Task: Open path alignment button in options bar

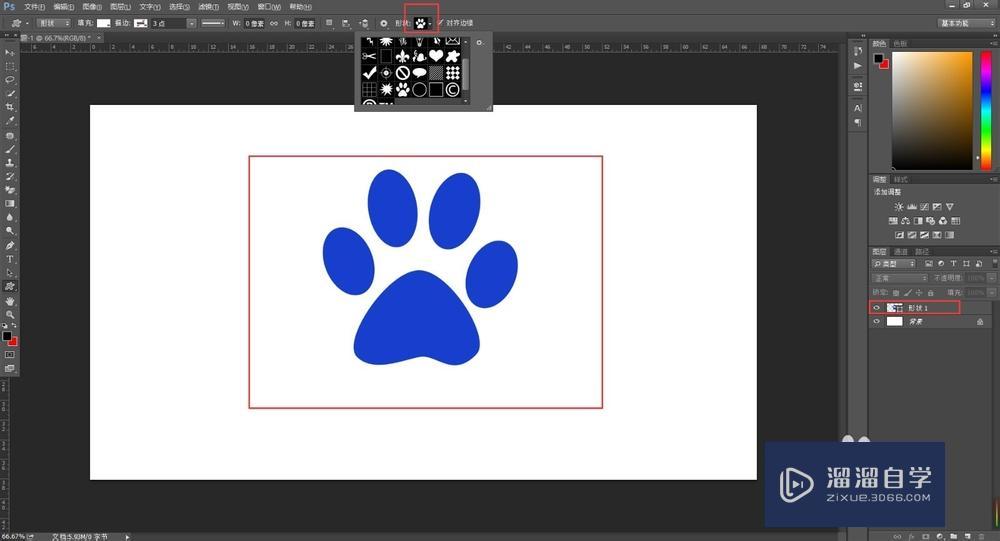Action: (x=346, y=23)
